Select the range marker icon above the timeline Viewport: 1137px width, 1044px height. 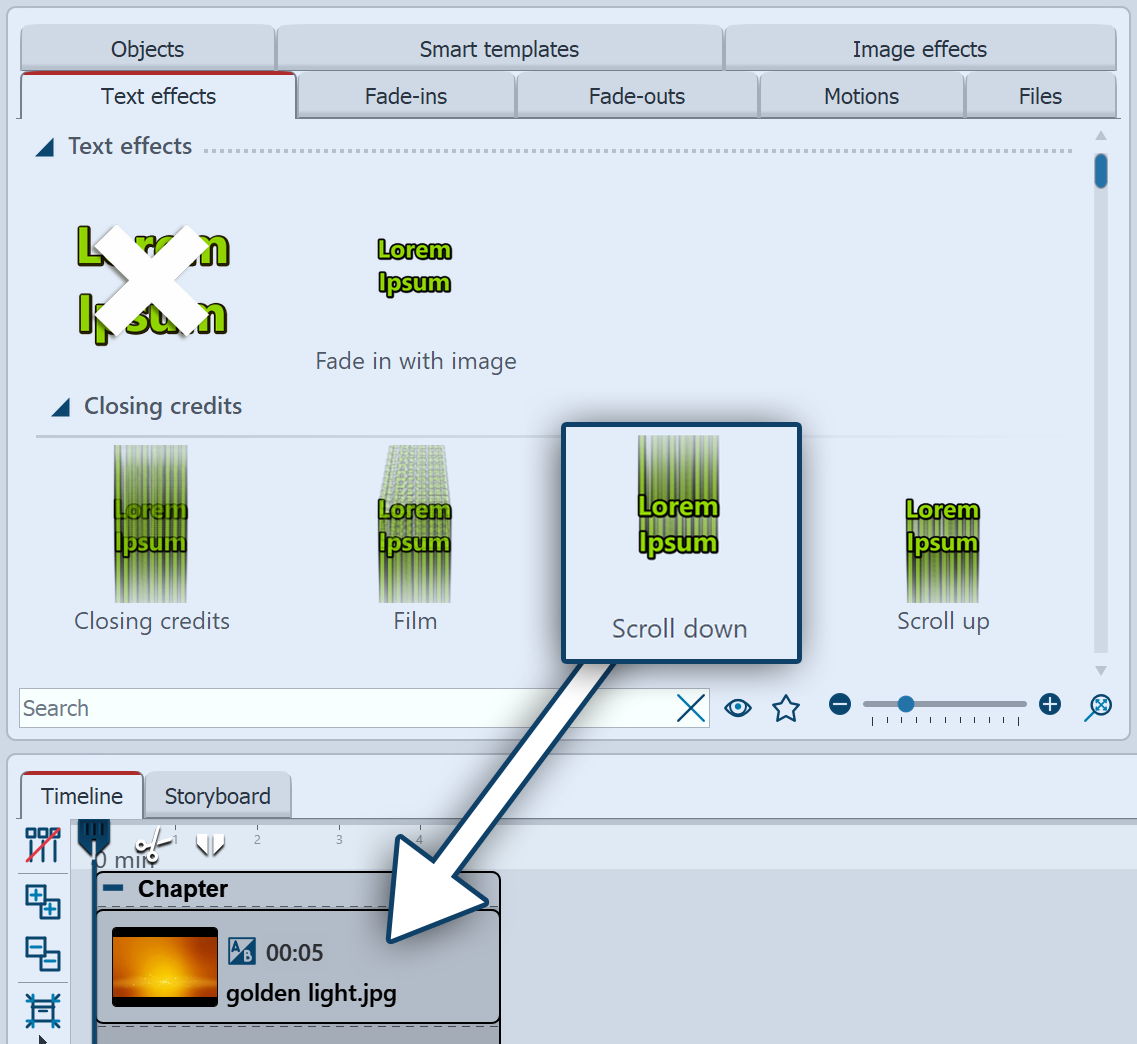pyautogui.click(x=210, y=845)
